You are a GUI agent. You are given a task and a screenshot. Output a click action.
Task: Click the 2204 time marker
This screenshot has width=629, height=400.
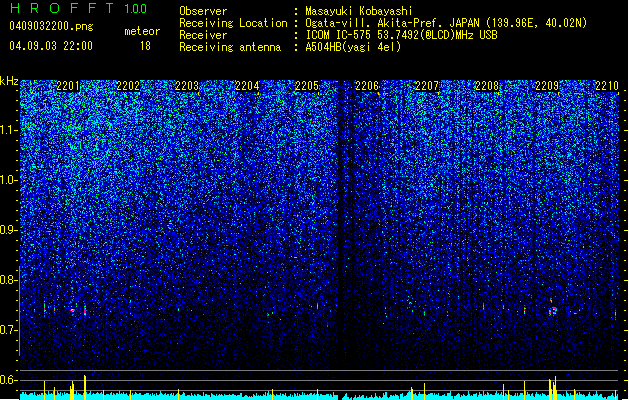(247, 86)
